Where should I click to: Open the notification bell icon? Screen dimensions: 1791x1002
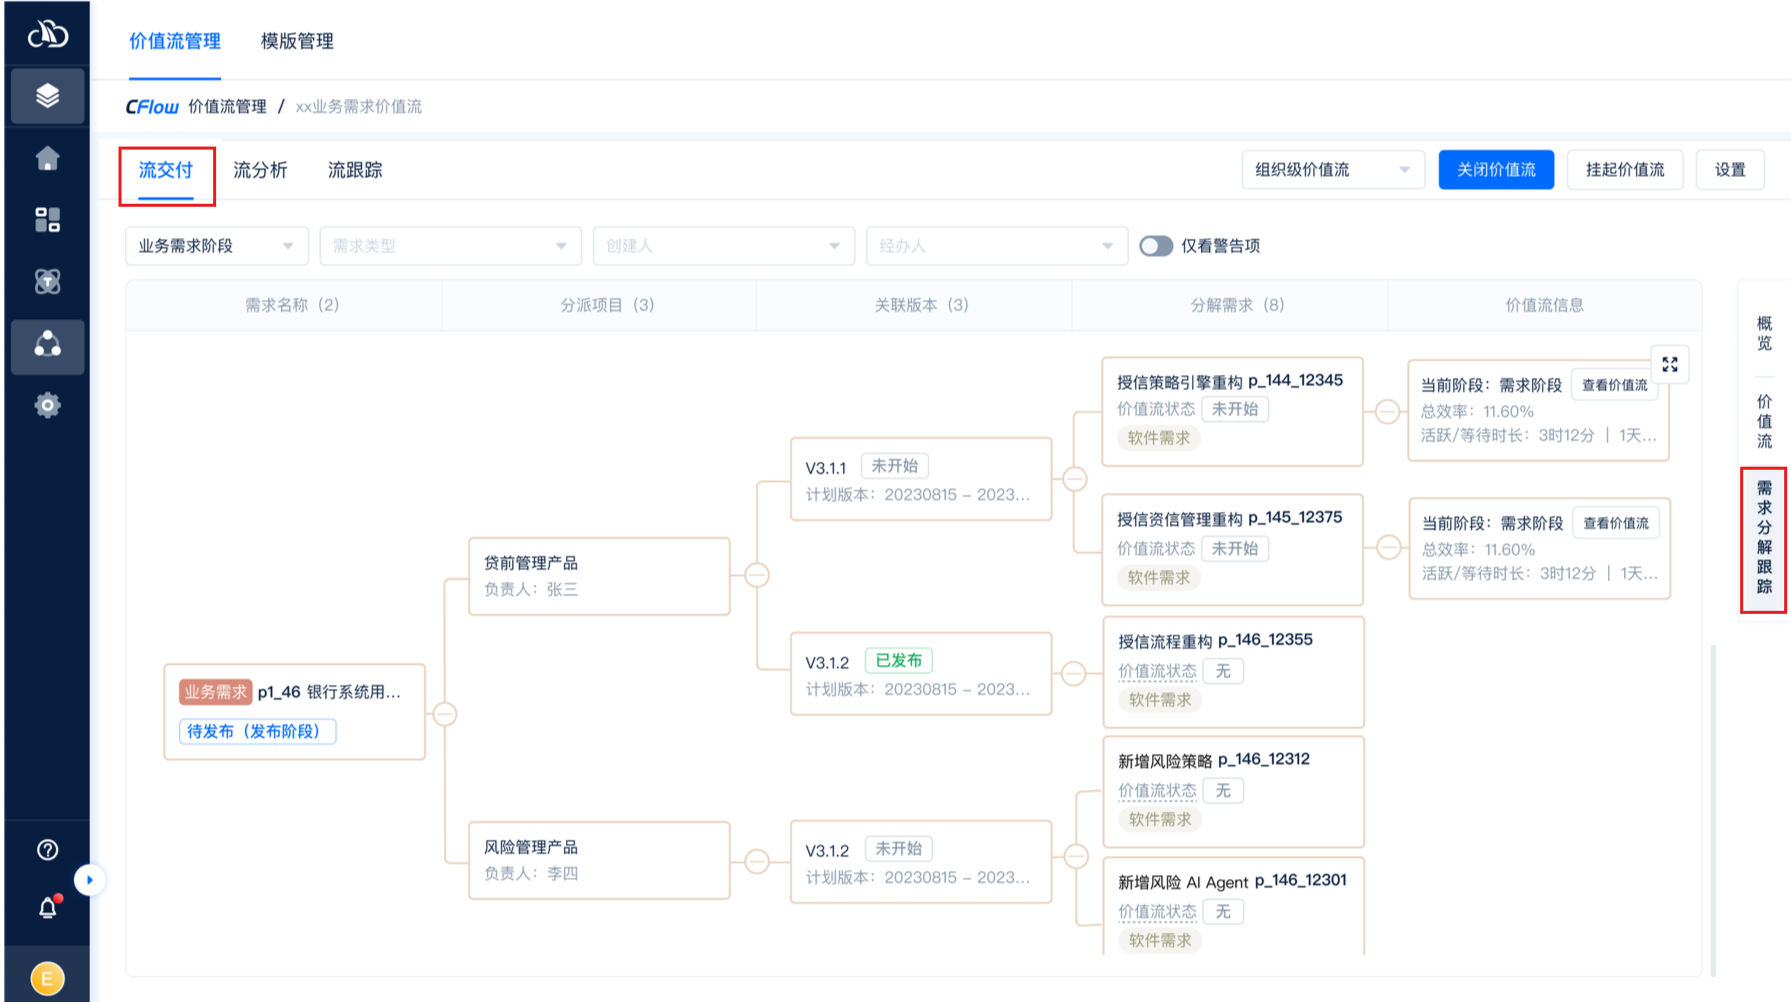coord(47,908)
